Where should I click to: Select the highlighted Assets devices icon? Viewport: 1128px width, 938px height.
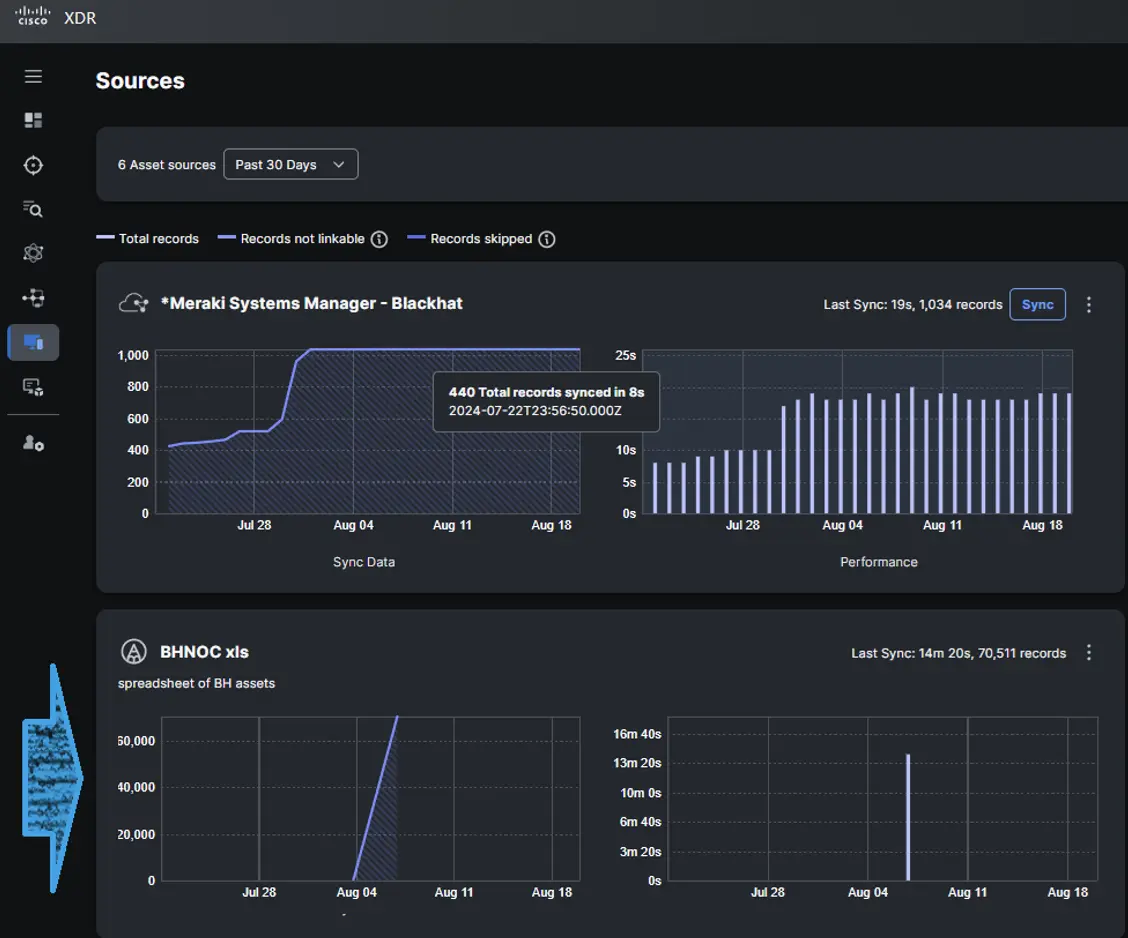point(33,342)
